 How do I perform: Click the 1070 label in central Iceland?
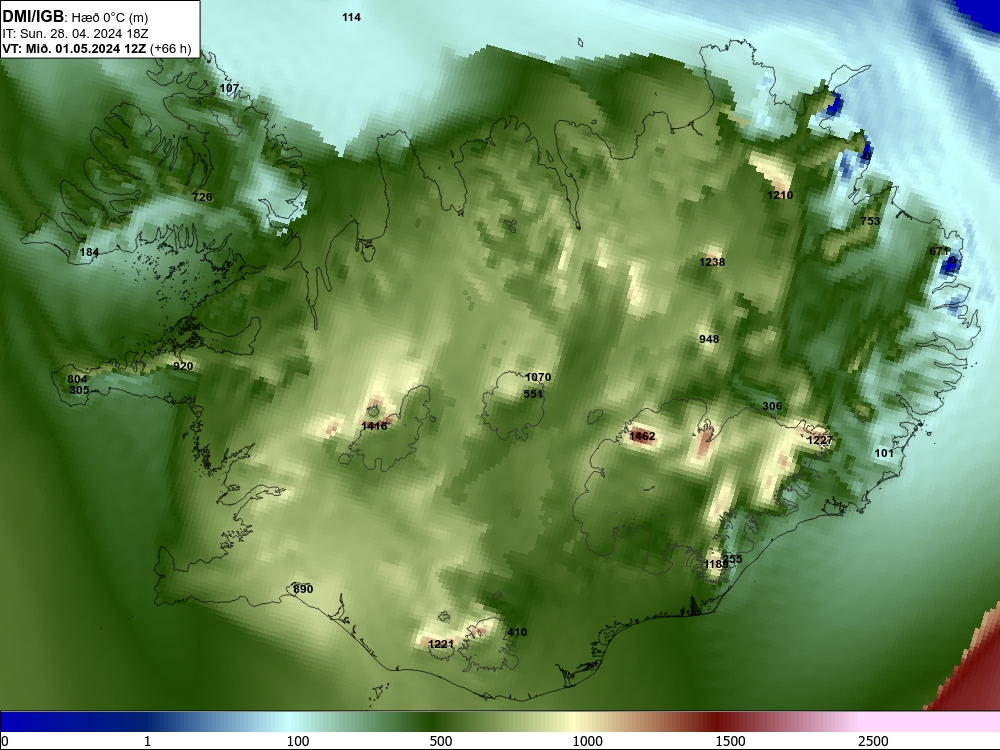point(538,377)
